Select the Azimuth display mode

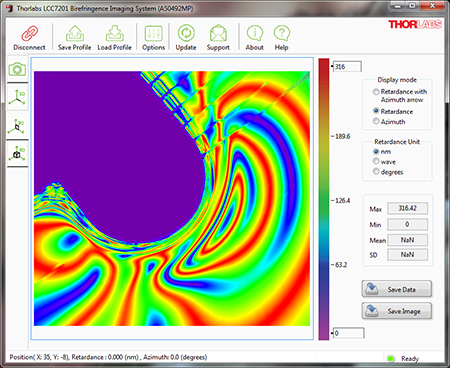[x=376, y=121]
